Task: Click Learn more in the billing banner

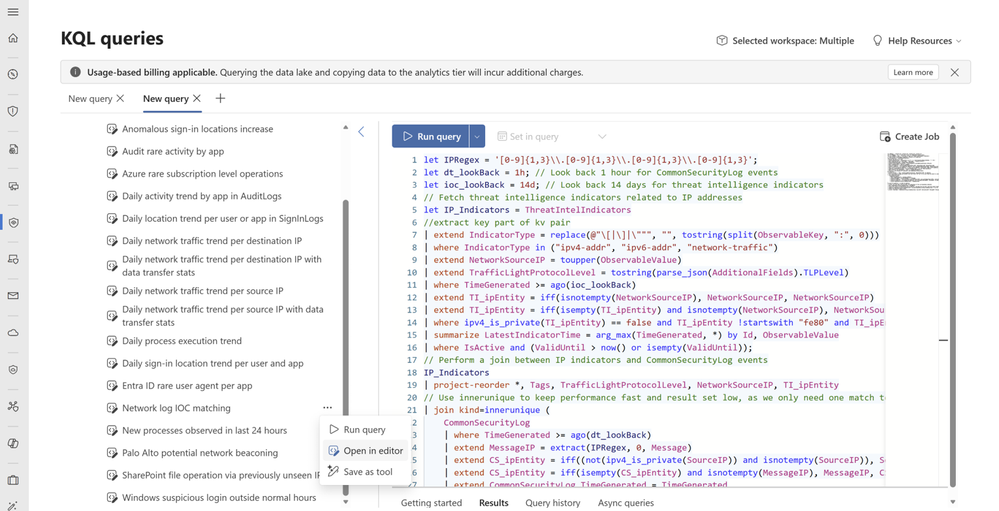Action: 913,72
